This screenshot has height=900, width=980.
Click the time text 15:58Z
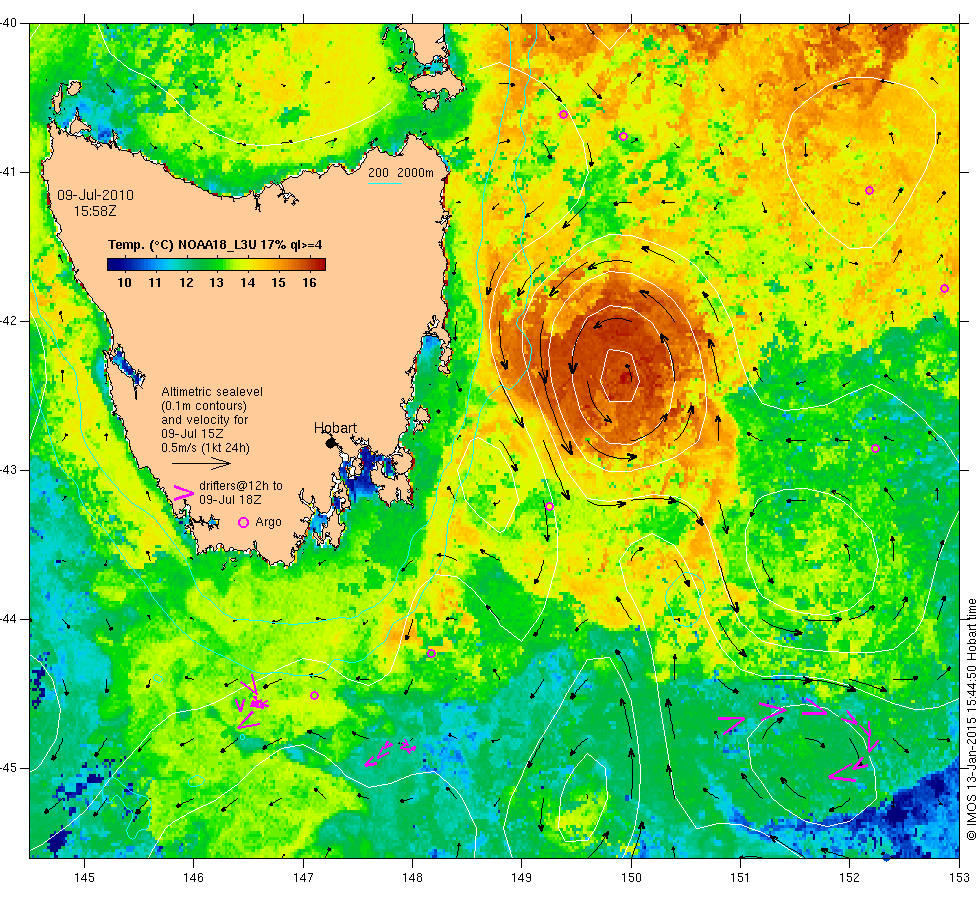pos(95,211)
